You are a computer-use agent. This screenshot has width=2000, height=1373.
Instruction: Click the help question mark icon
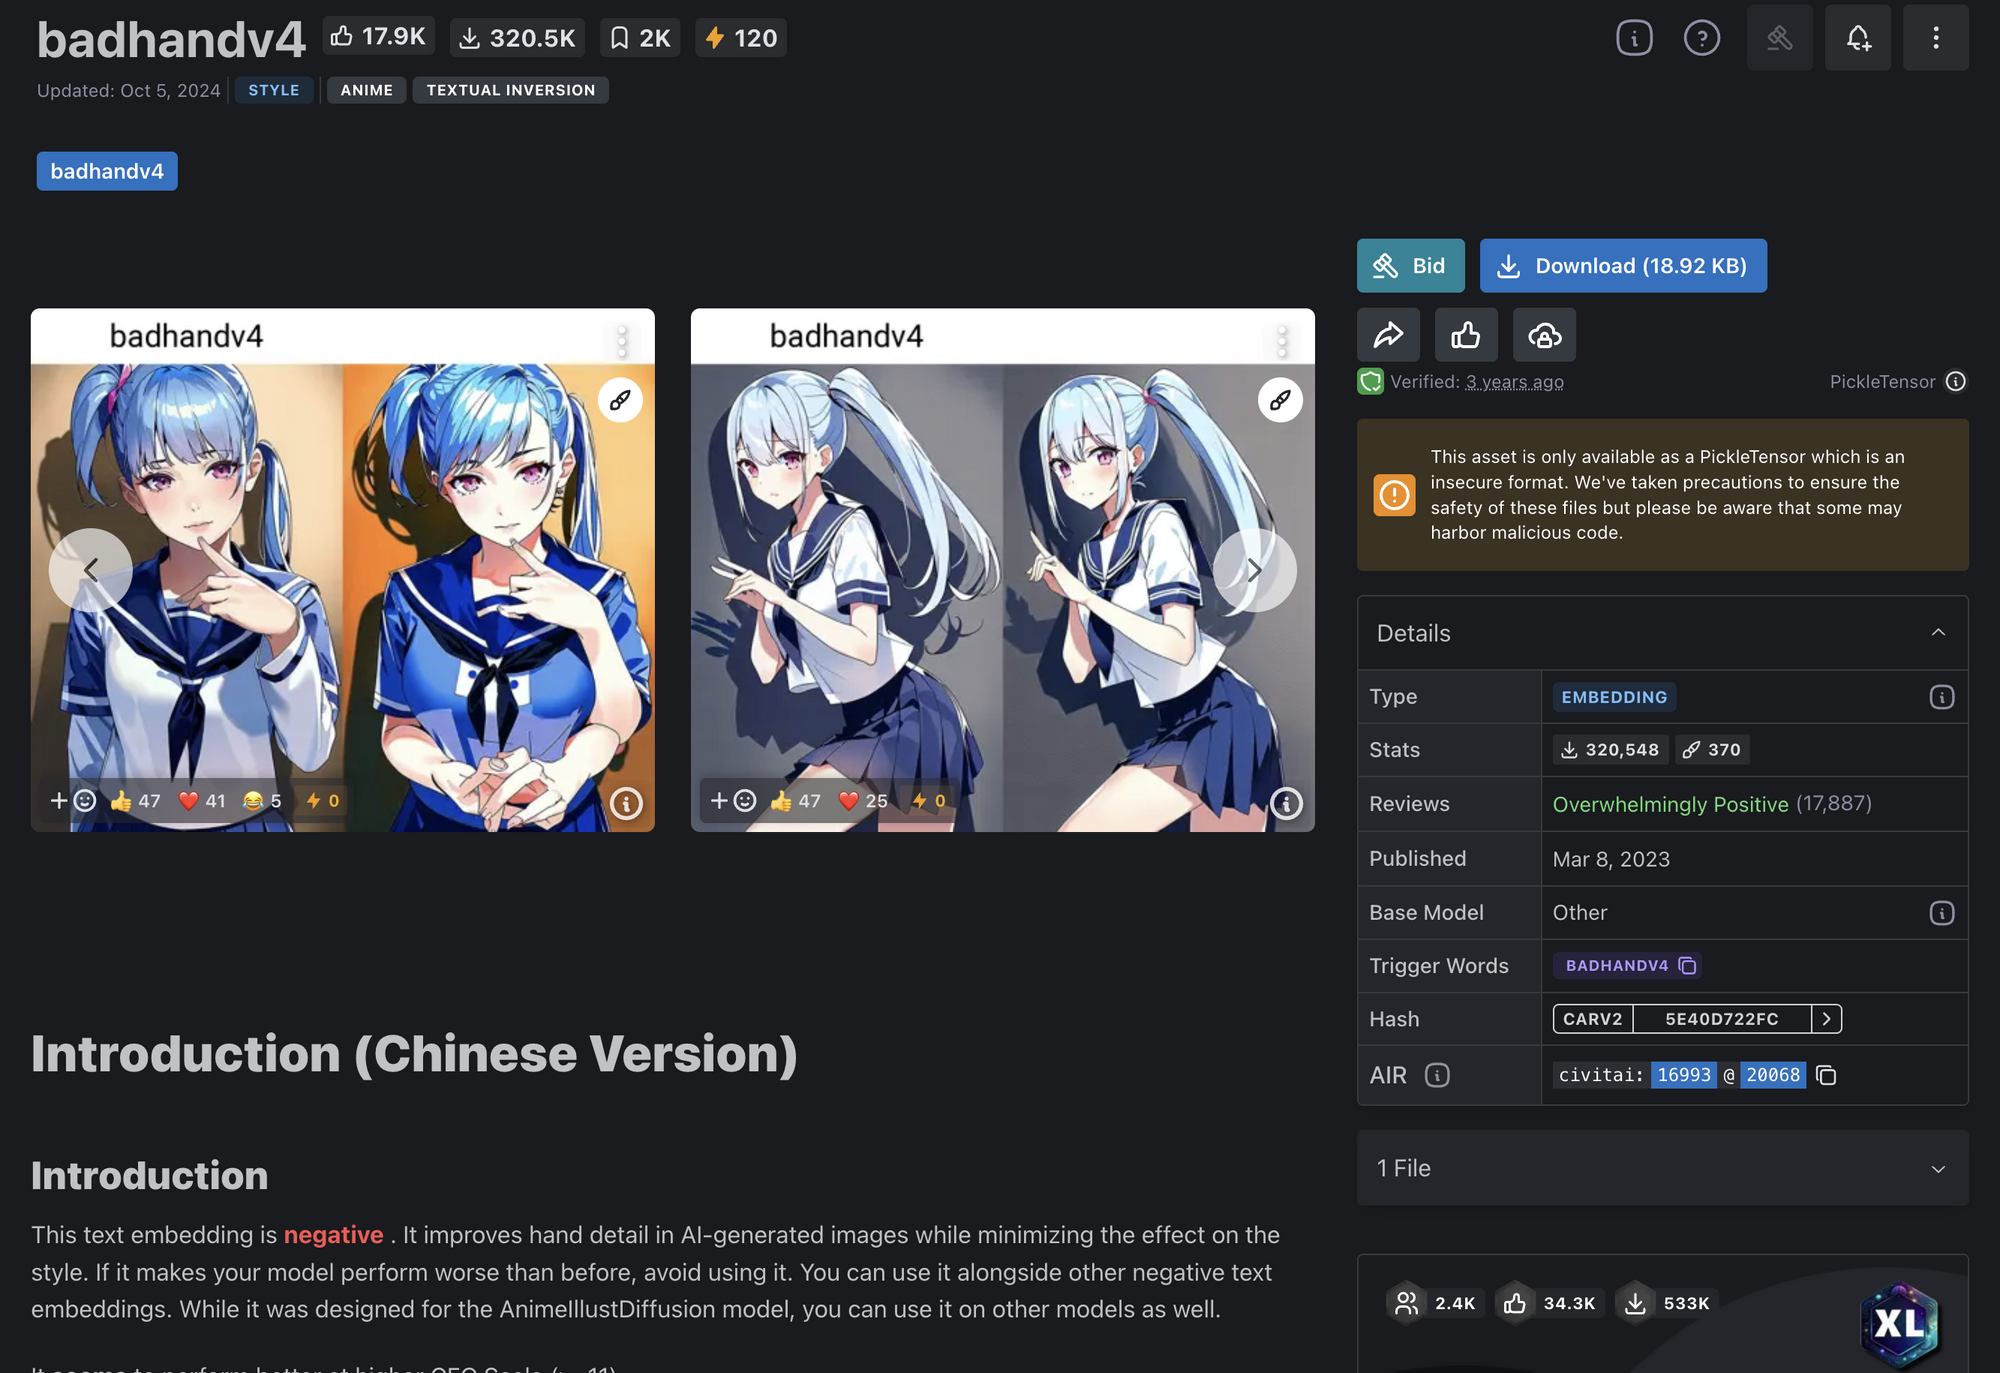click(x=1701, y=38)
